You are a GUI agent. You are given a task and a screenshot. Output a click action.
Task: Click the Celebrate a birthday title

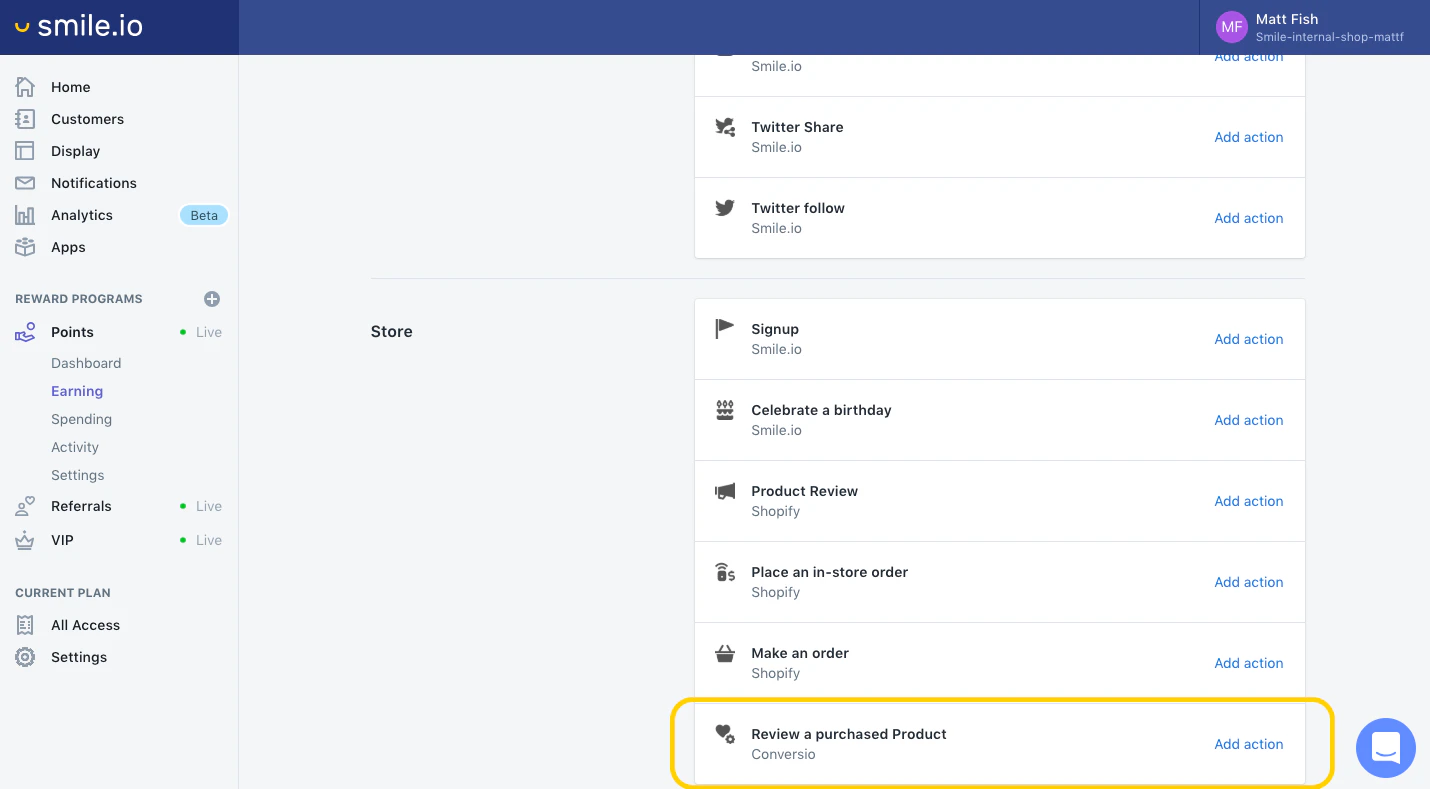point(821,410)
